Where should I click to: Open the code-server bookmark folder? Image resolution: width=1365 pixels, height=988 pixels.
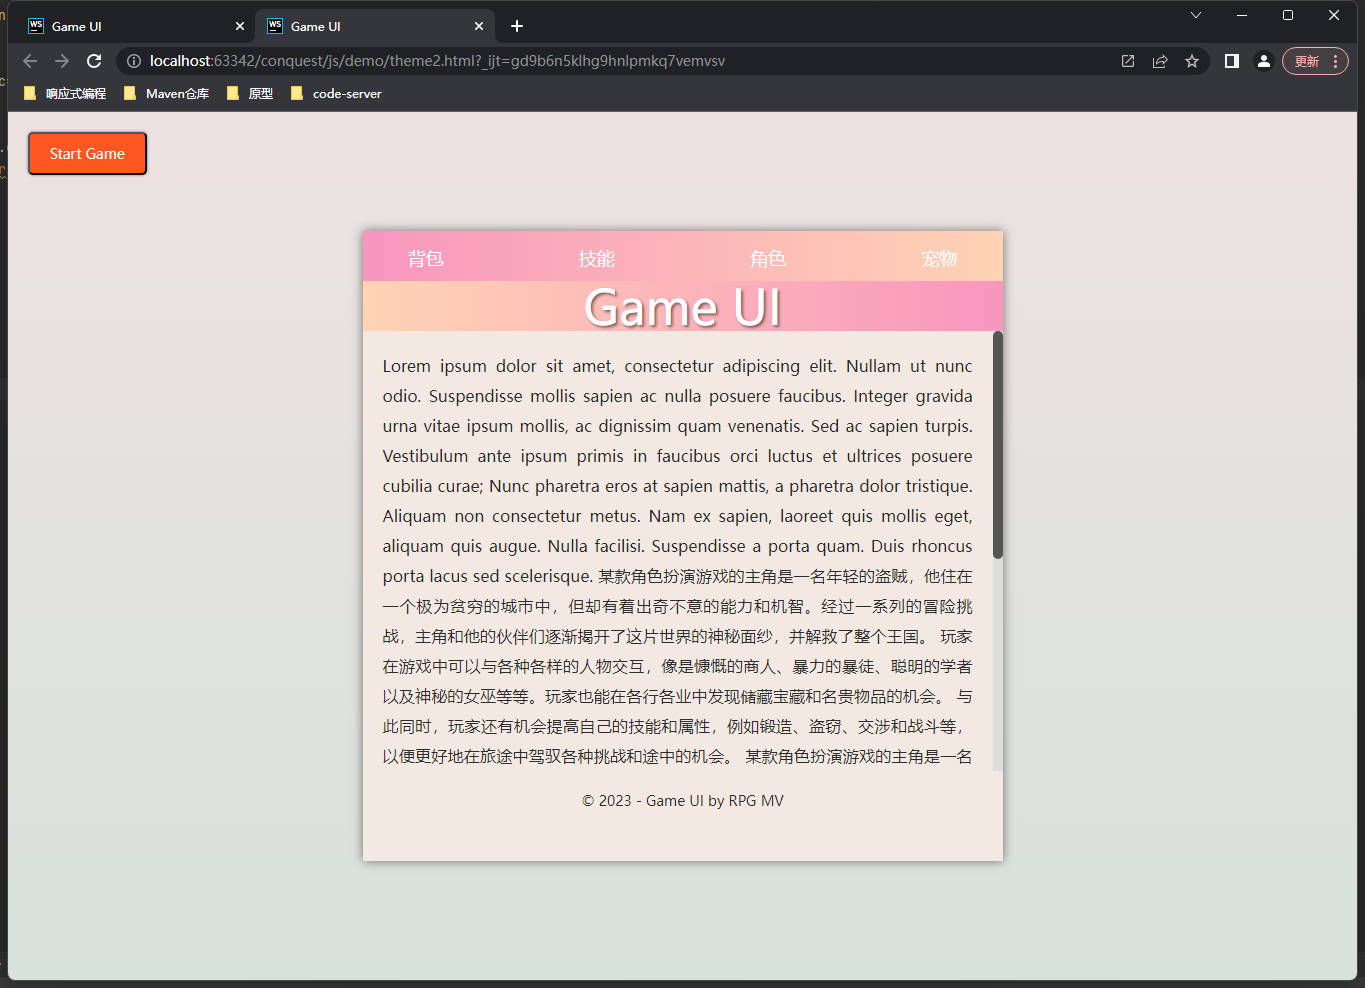click(336, 93)
